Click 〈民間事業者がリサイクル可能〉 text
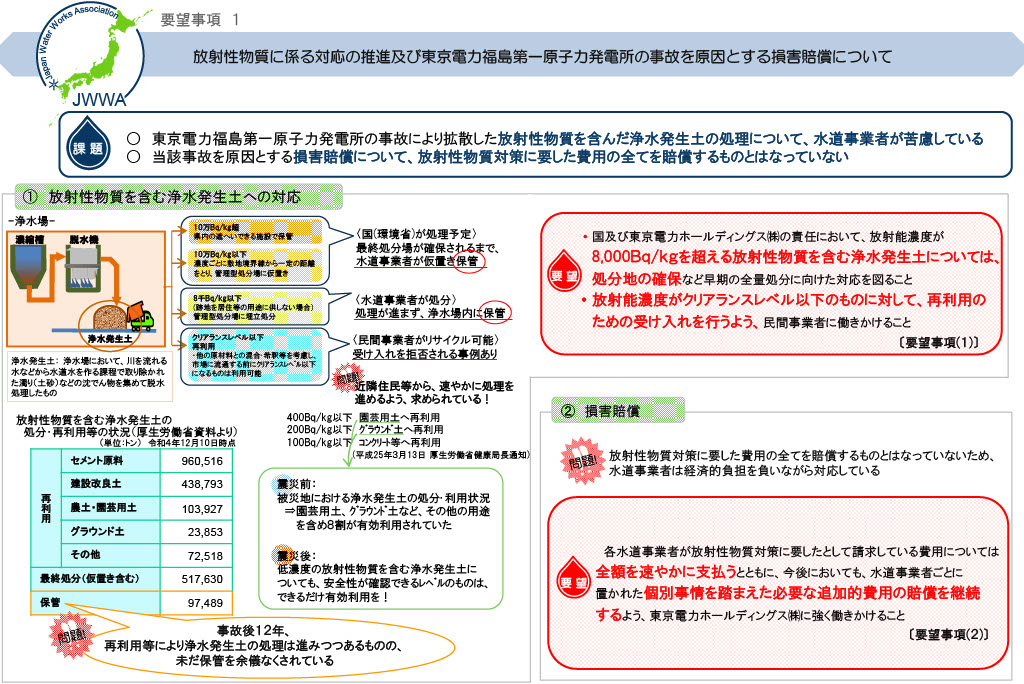The width and height of the screenshot is (1024, 684). (425, 340)
